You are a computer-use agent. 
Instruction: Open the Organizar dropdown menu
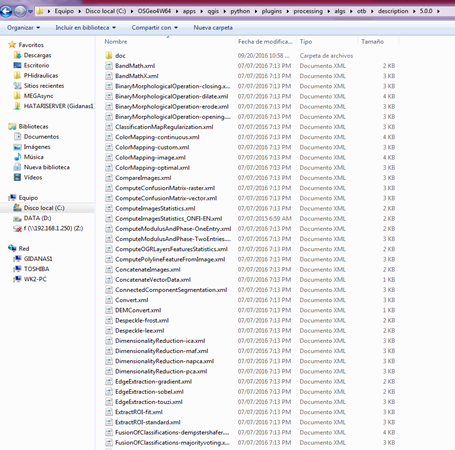pos(23,27)
